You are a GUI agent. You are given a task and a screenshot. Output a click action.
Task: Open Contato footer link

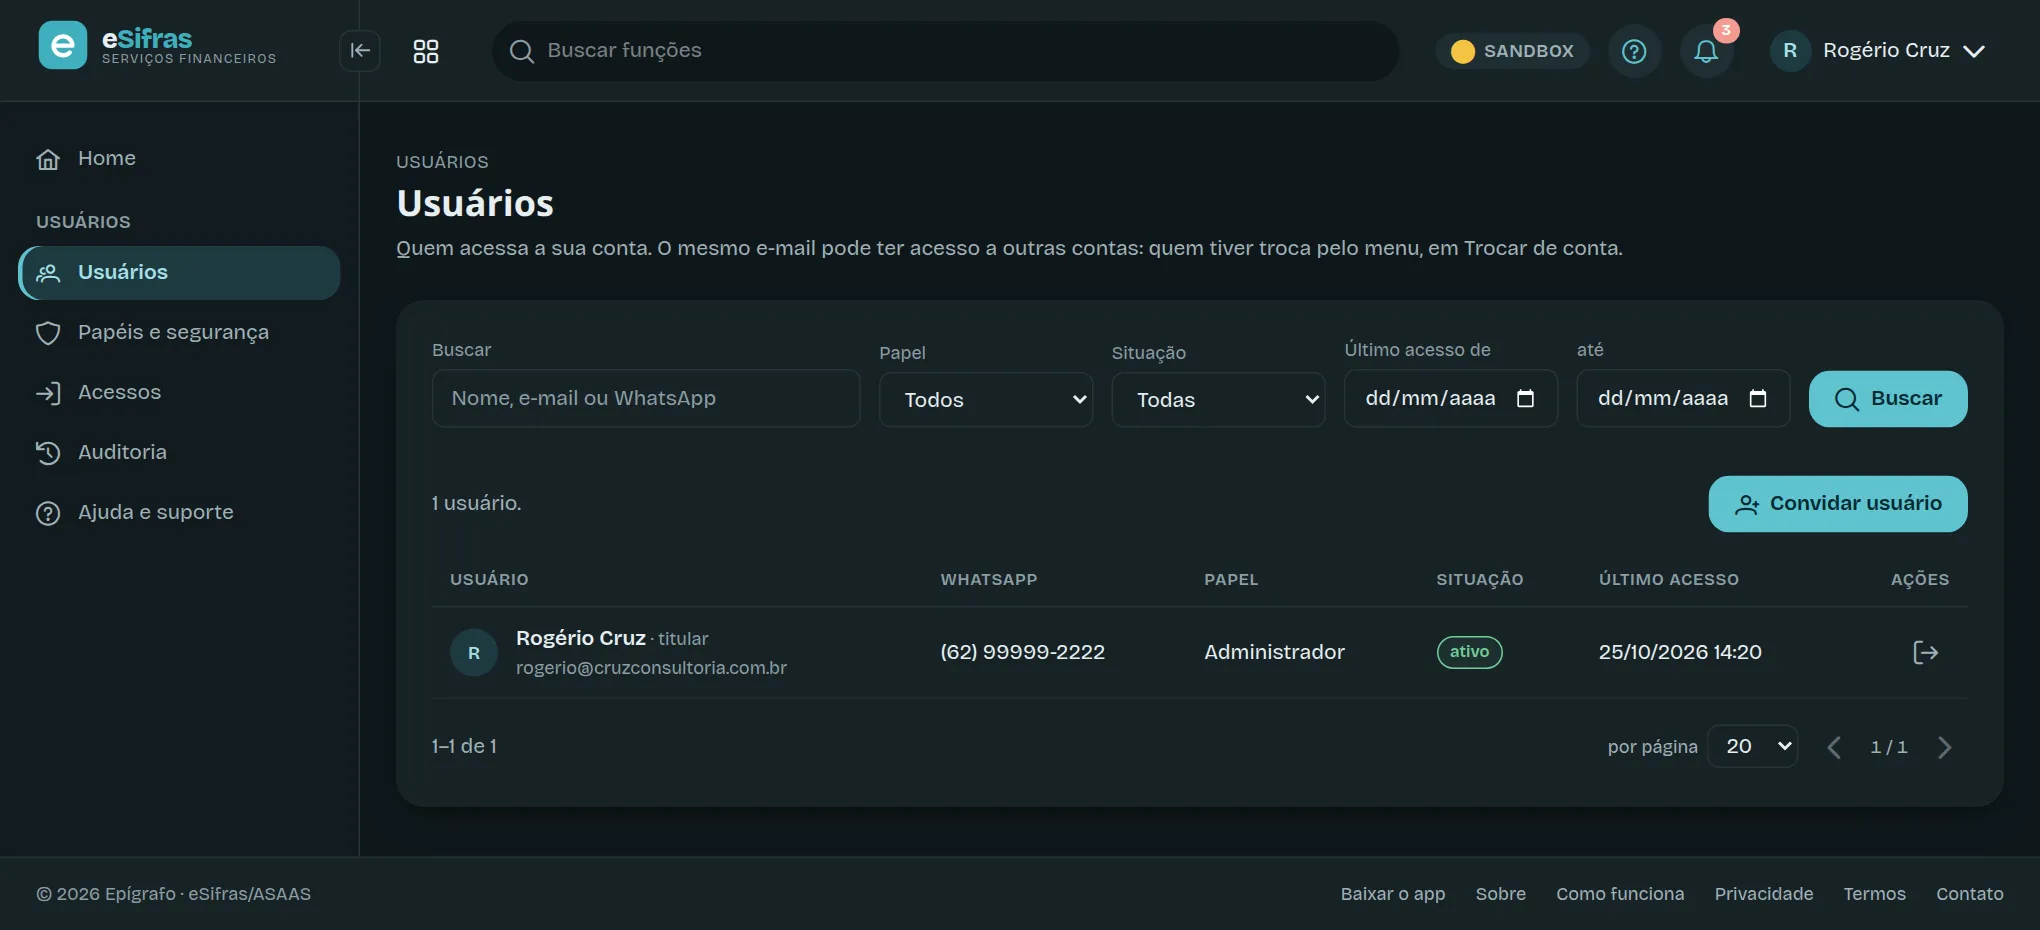pyautogui.click(x=1970, y=894)
